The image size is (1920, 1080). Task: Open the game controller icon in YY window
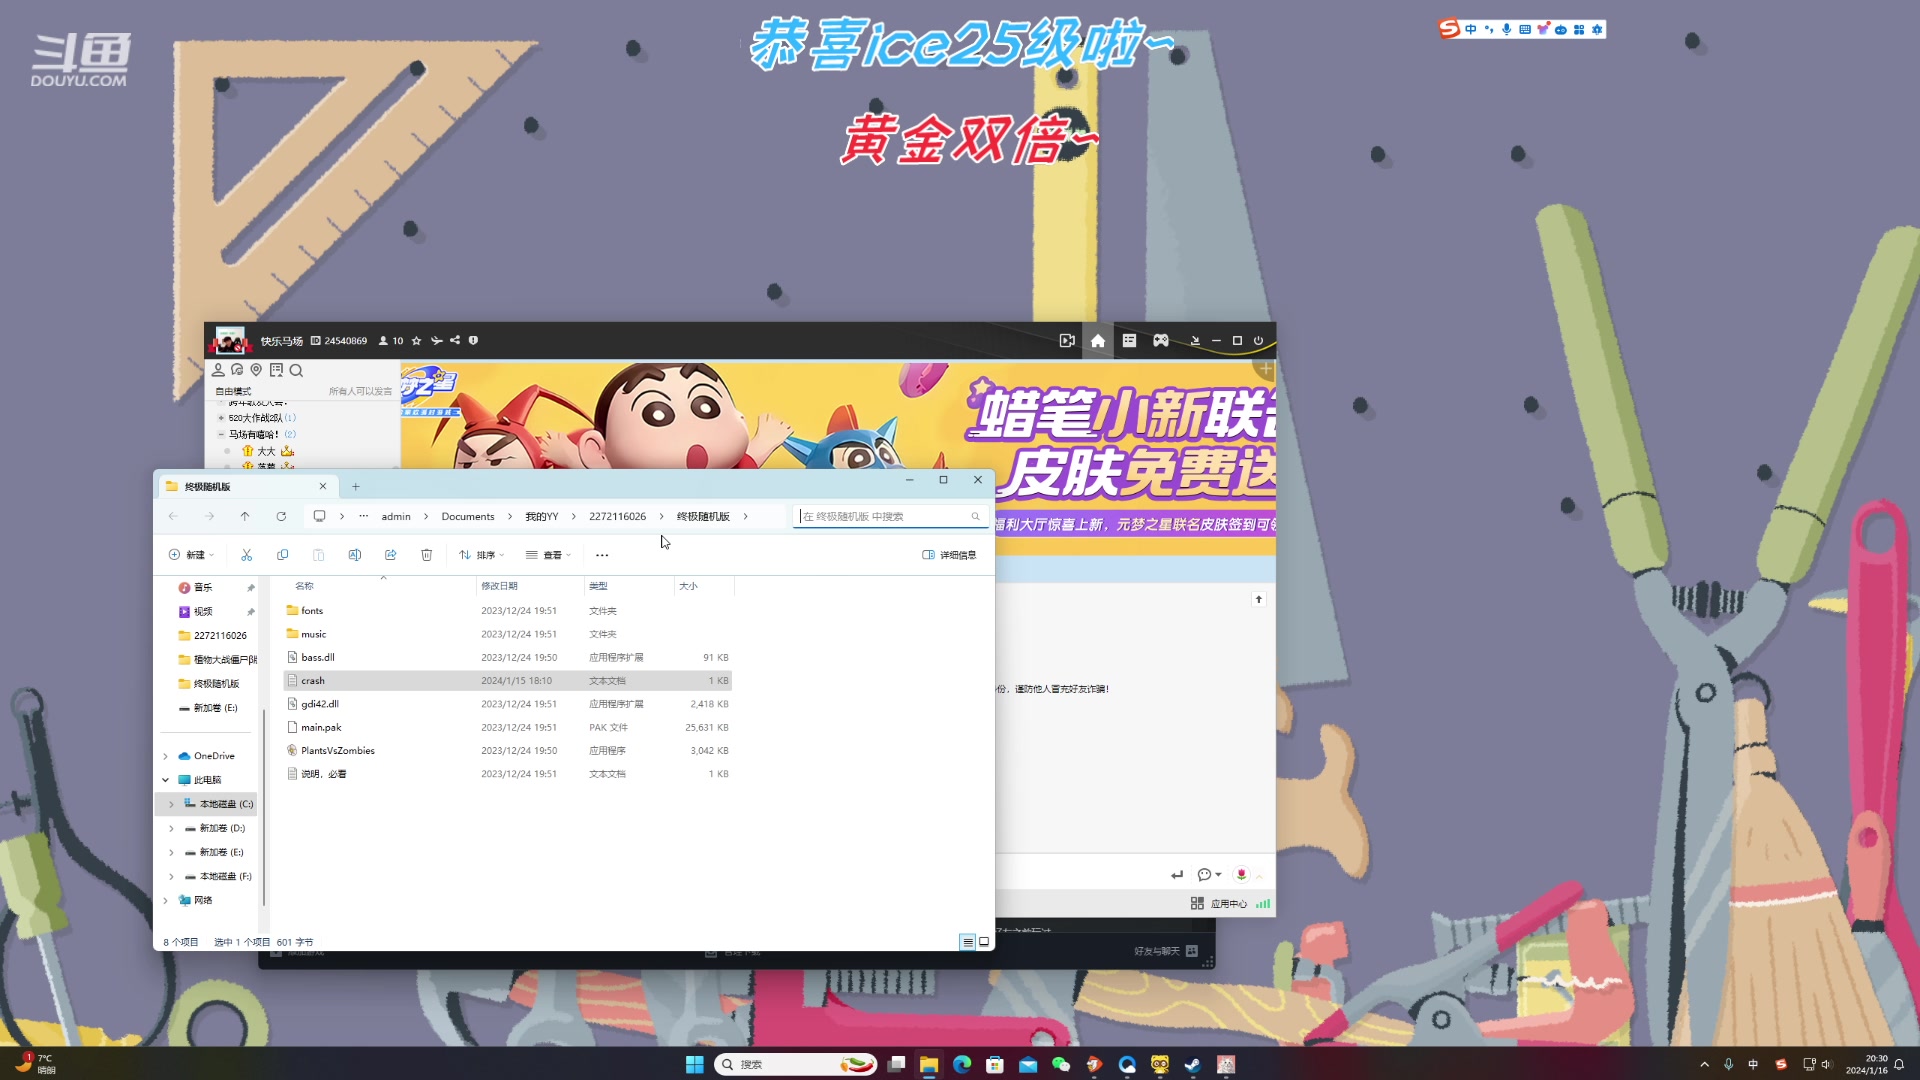[x=1160, y=341]
